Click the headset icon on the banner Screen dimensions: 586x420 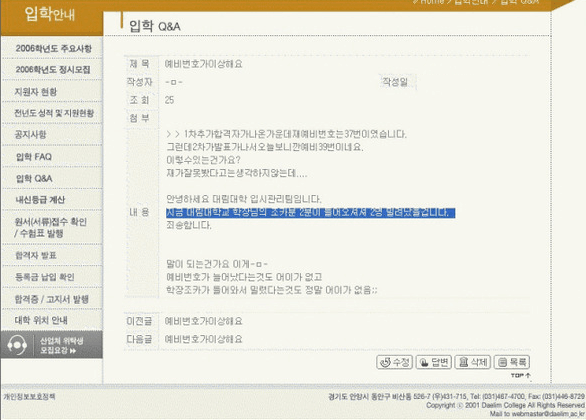(x=17, y=345)
